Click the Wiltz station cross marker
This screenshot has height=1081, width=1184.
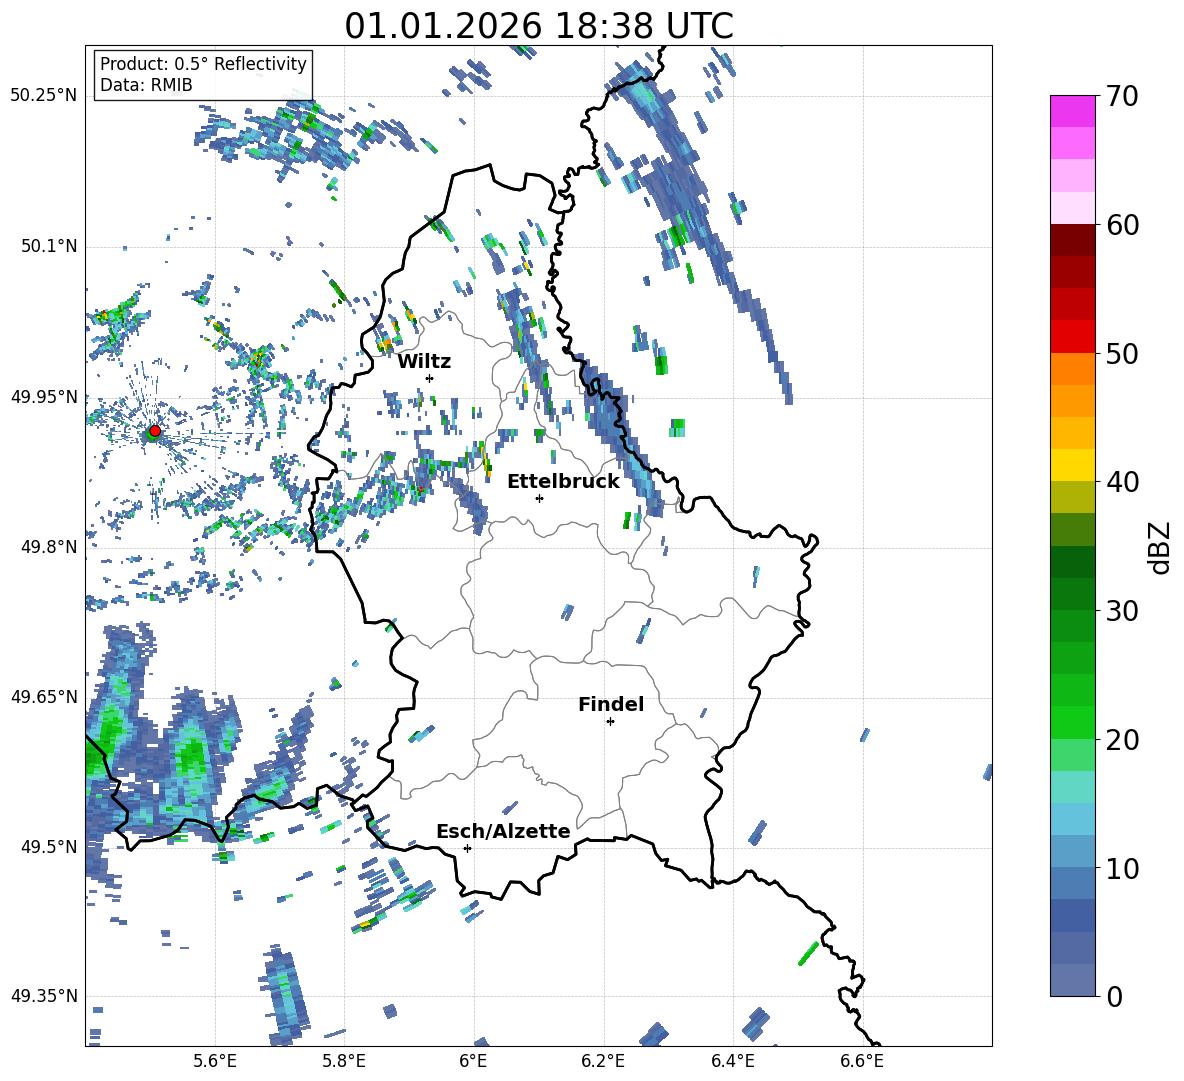[x=430, y=378]
